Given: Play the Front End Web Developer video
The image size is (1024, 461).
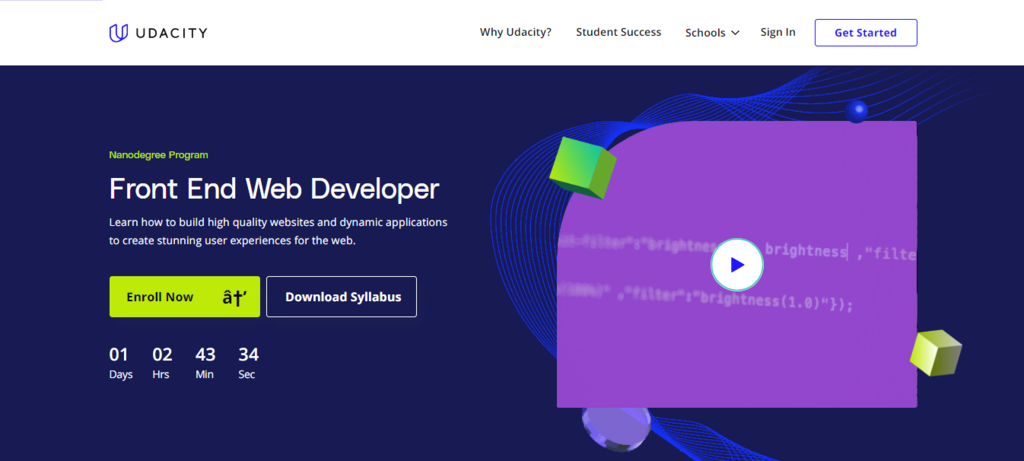Looking at the screenshot, I should click(x=737, y=265).
